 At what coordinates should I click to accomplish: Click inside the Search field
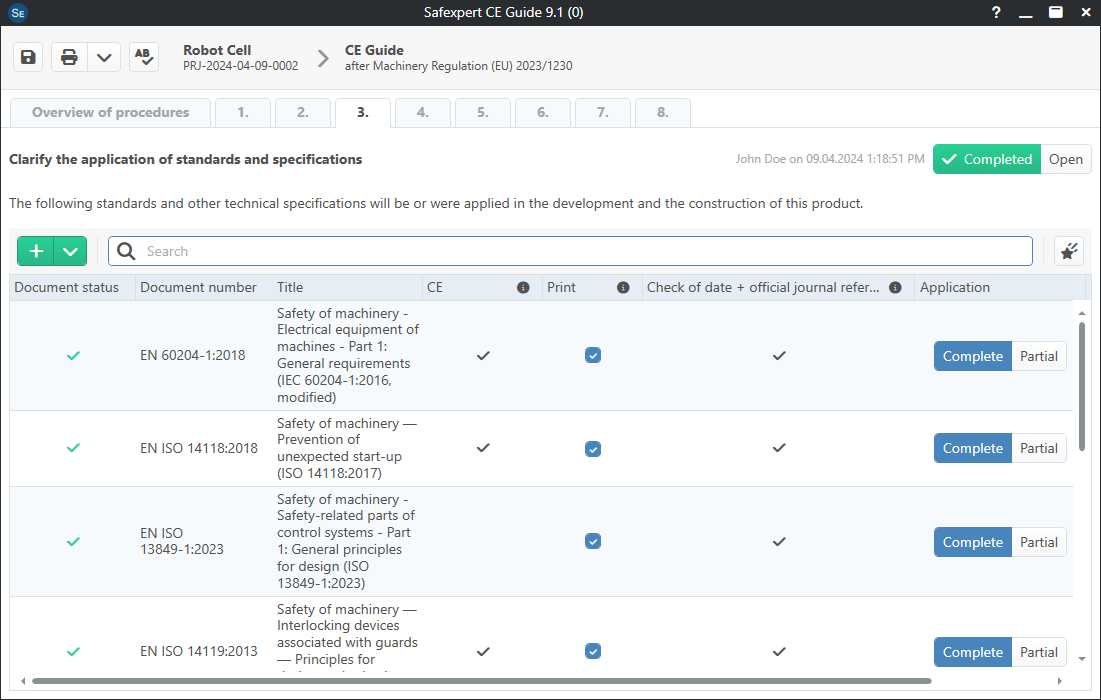tap(570, 251)
